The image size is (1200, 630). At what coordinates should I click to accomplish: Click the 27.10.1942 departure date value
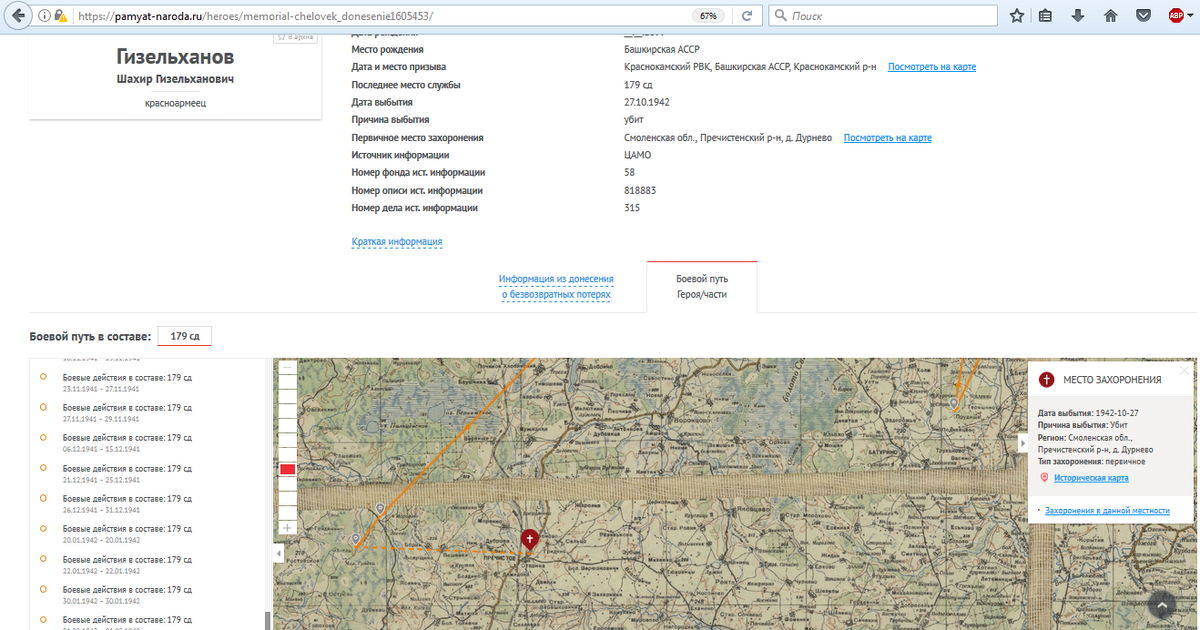[646, 102]
